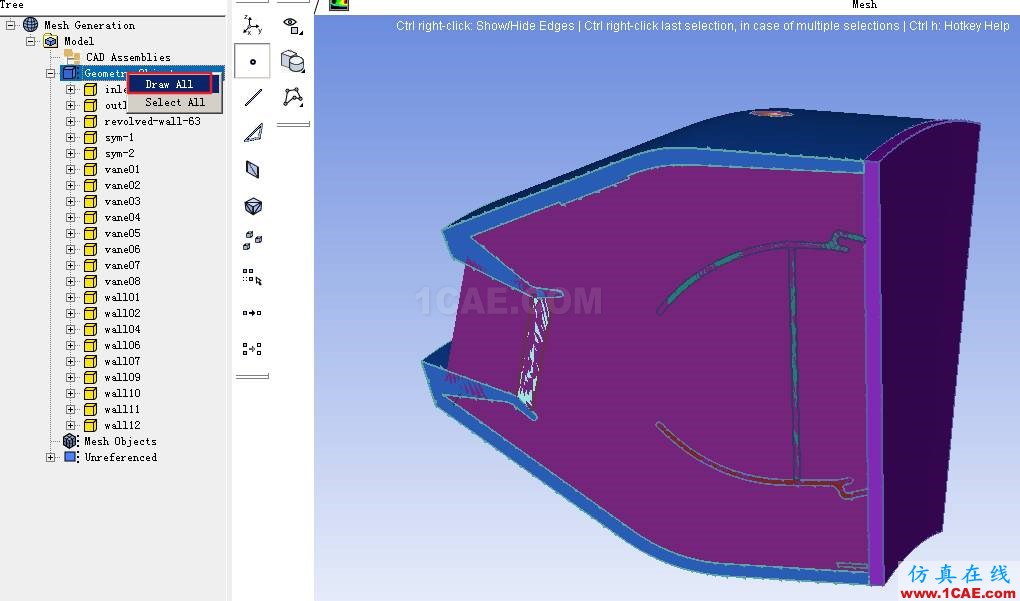
Task: Click the yellow box icon beside sym-1
Action: click(90, 138)
